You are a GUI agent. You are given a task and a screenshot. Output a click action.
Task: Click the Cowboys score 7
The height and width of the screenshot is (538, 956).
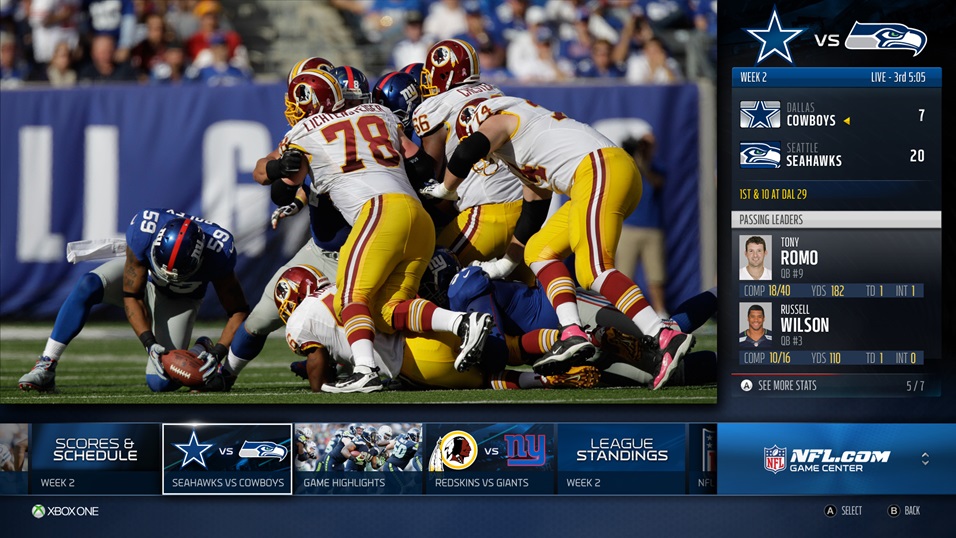pyautogui.click(x=921, y=115)
